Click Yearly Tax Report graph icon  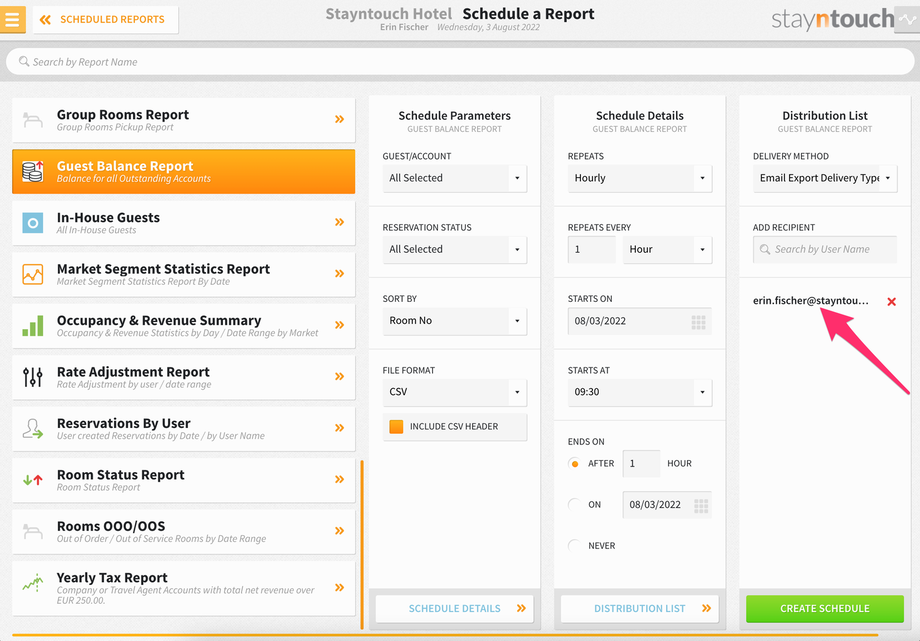[x=32, y=582]
